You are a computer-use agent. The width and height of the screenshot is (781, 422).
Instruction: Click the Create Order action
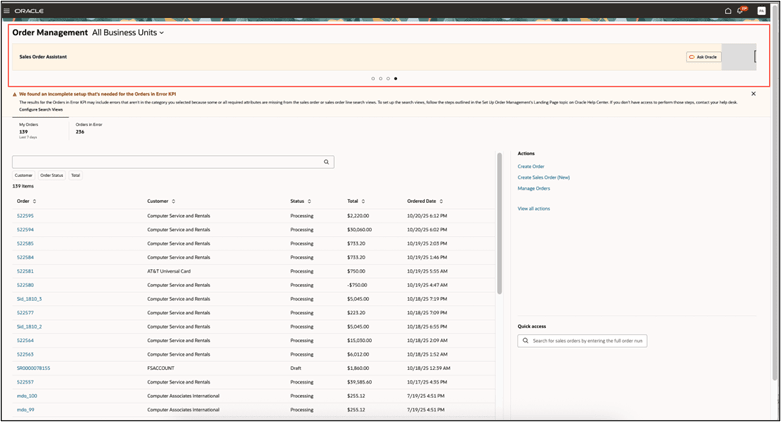[531, 166]
